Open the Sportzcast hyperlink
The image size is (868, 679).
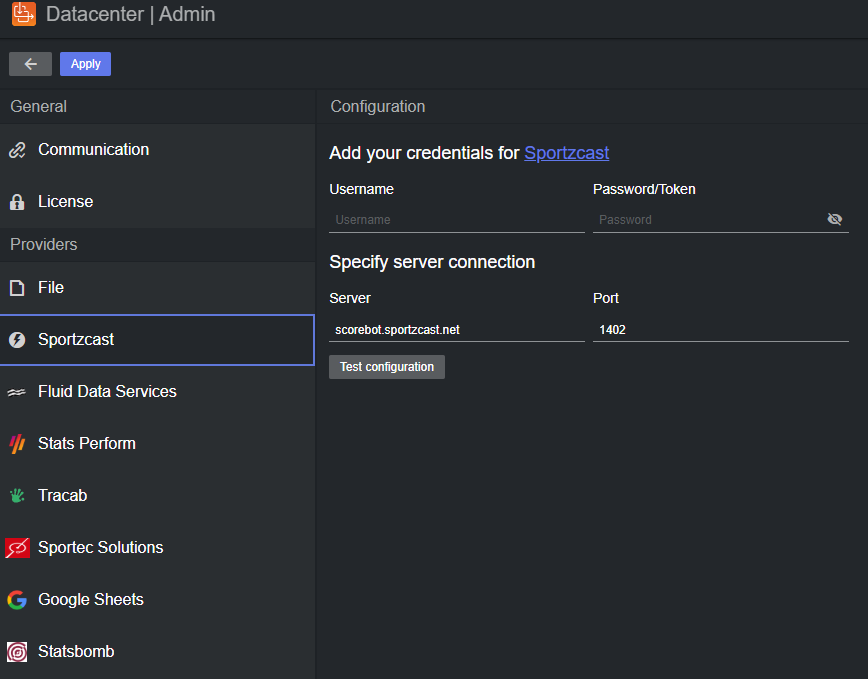point(566,153)
